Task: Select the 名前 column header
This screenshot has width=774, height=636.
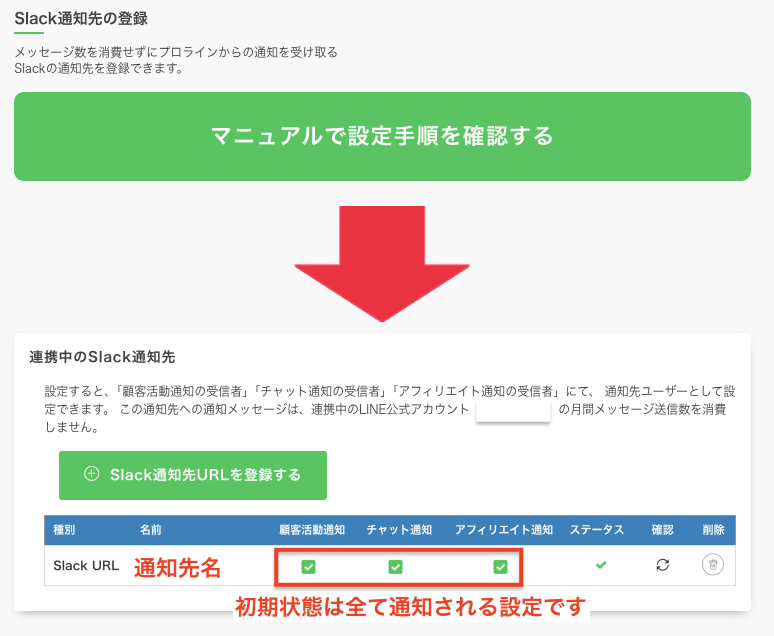Action: pyautogui.click(x=151, y=530)
